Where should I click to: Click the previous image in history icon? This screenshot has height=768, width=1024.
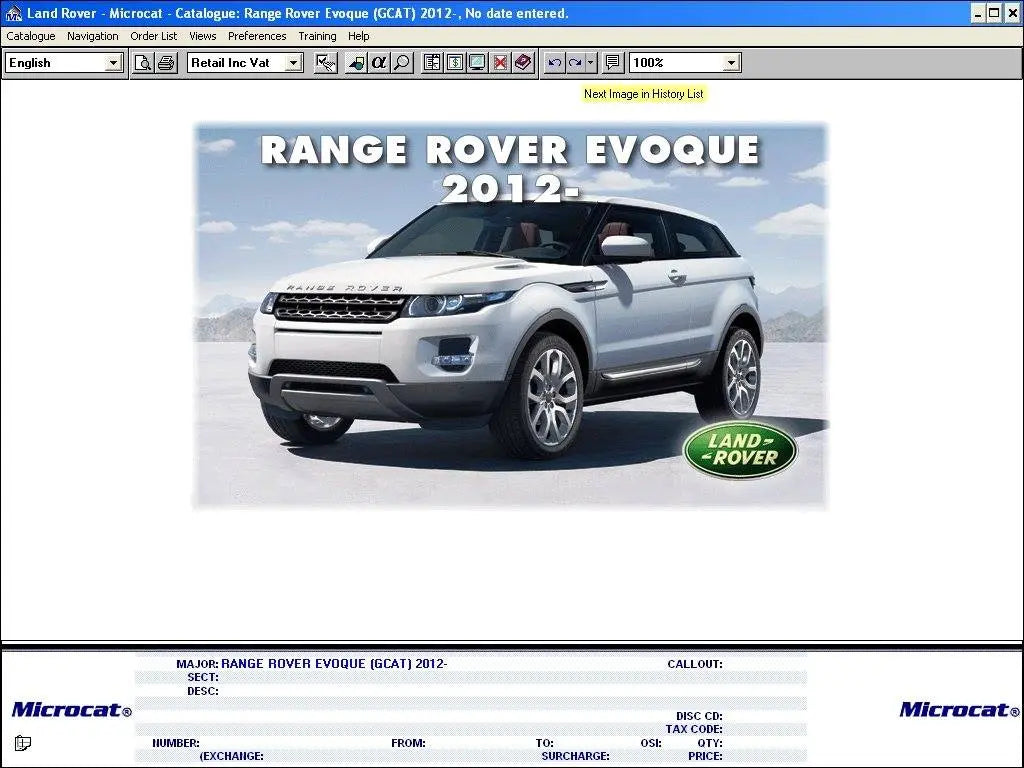click(557, 62)
